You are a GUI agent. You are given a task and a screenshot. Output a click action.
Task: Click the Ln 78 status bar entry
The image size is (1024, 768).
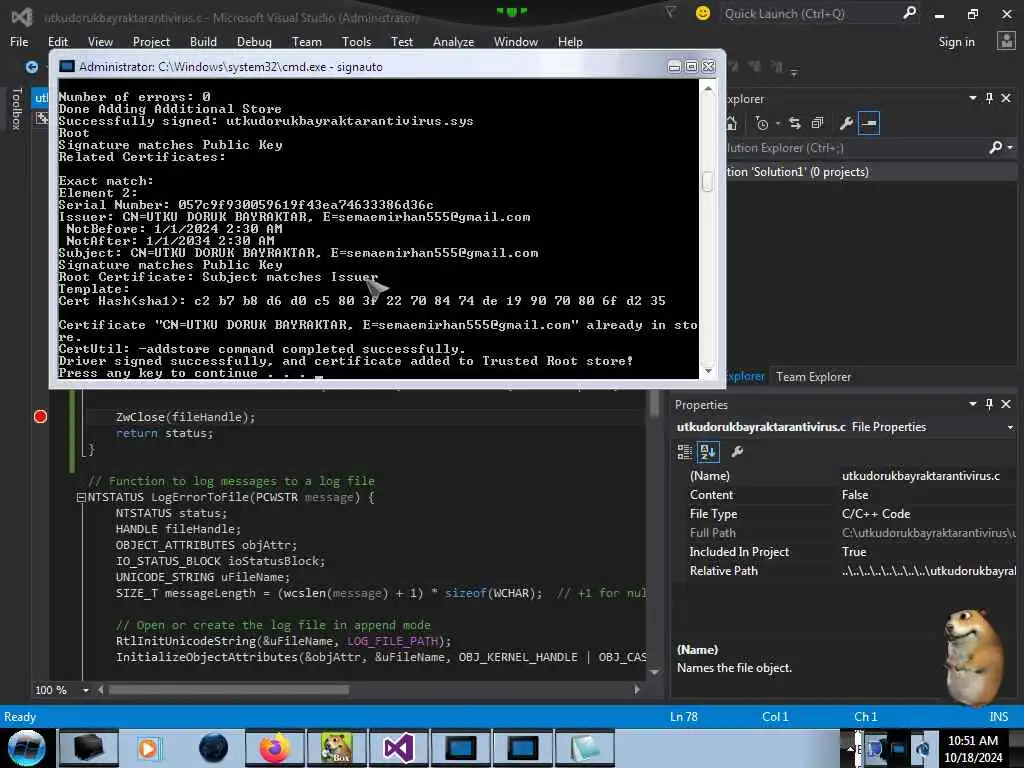click(x=684, y=716)
